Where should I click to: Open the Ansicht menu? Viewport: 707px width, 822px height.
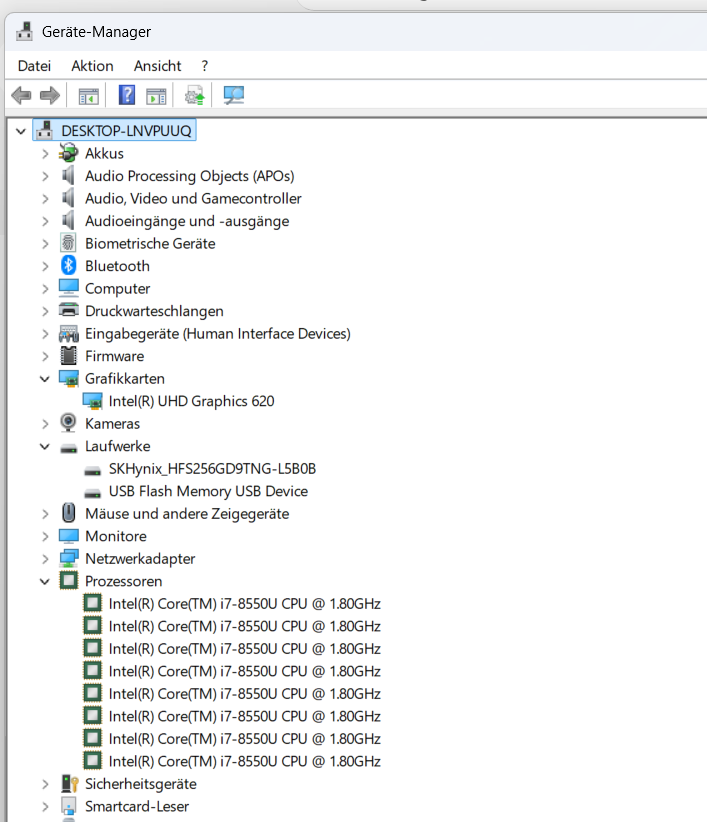pyautogui.click(x=157, y=66)
